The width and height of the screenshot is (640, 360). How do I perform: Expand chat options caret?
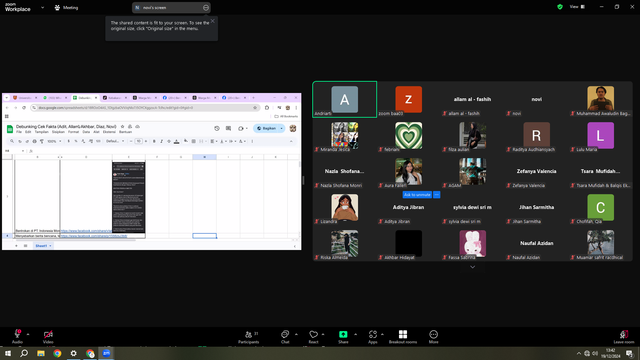click(296, 334)
